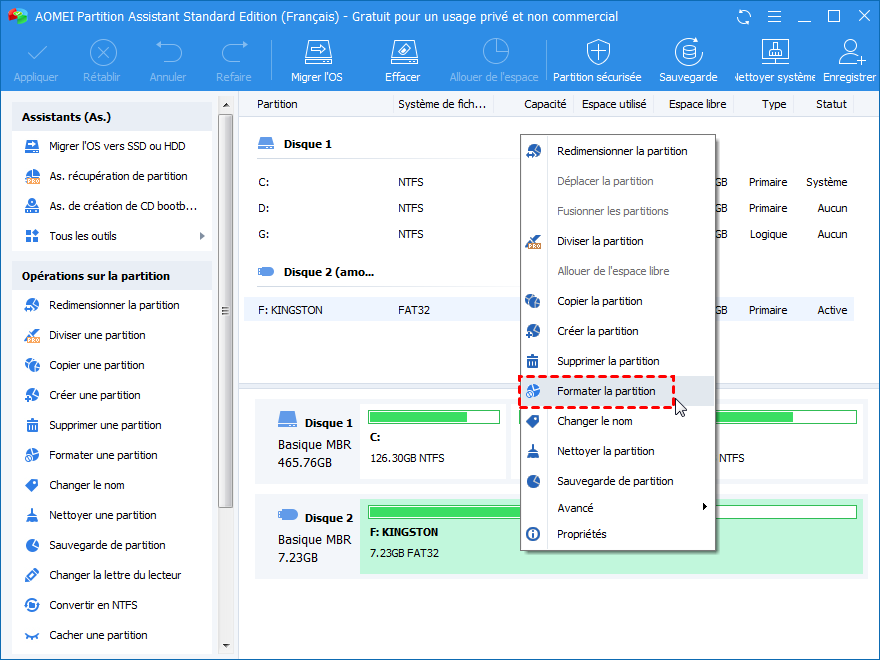Image resolution: width=880 pixels, height=660 pixels.
Task: Click the Système de fich... column header
Action: 443,104
